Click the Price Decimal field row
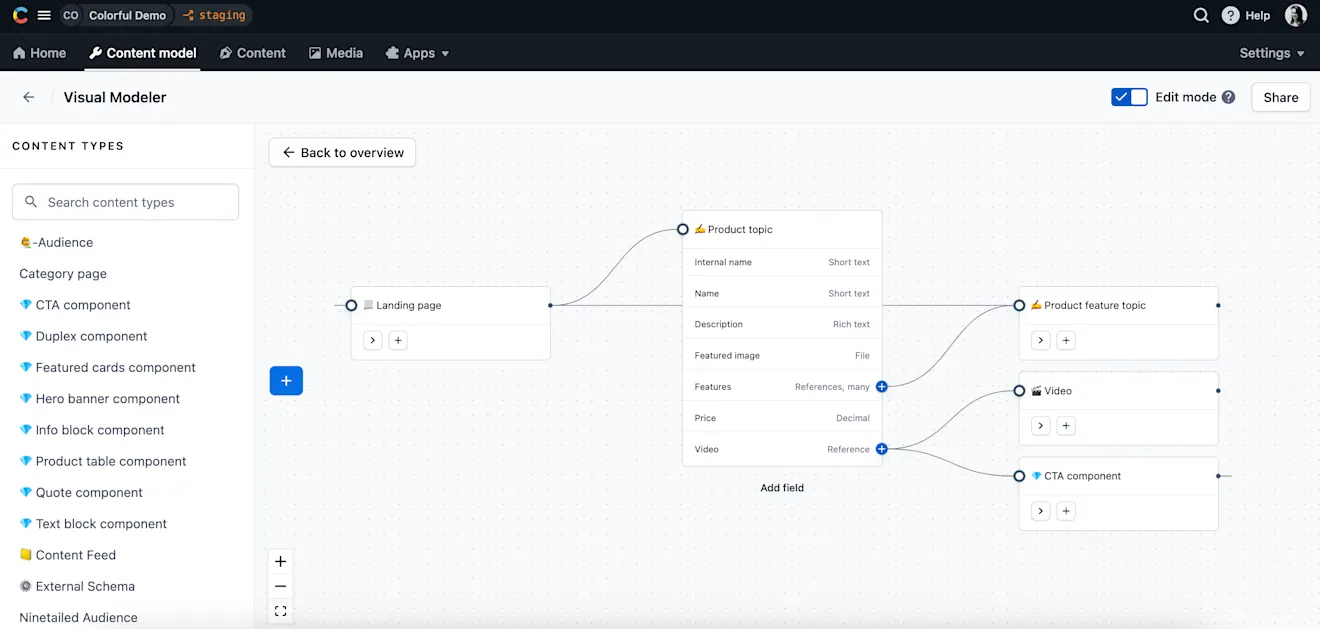 pyautogui.click(x=782, y=418)
